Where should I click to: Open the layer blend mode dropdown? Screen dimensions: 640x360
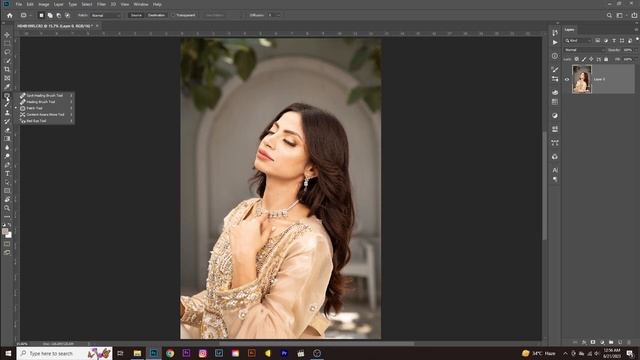coord(584,50)
